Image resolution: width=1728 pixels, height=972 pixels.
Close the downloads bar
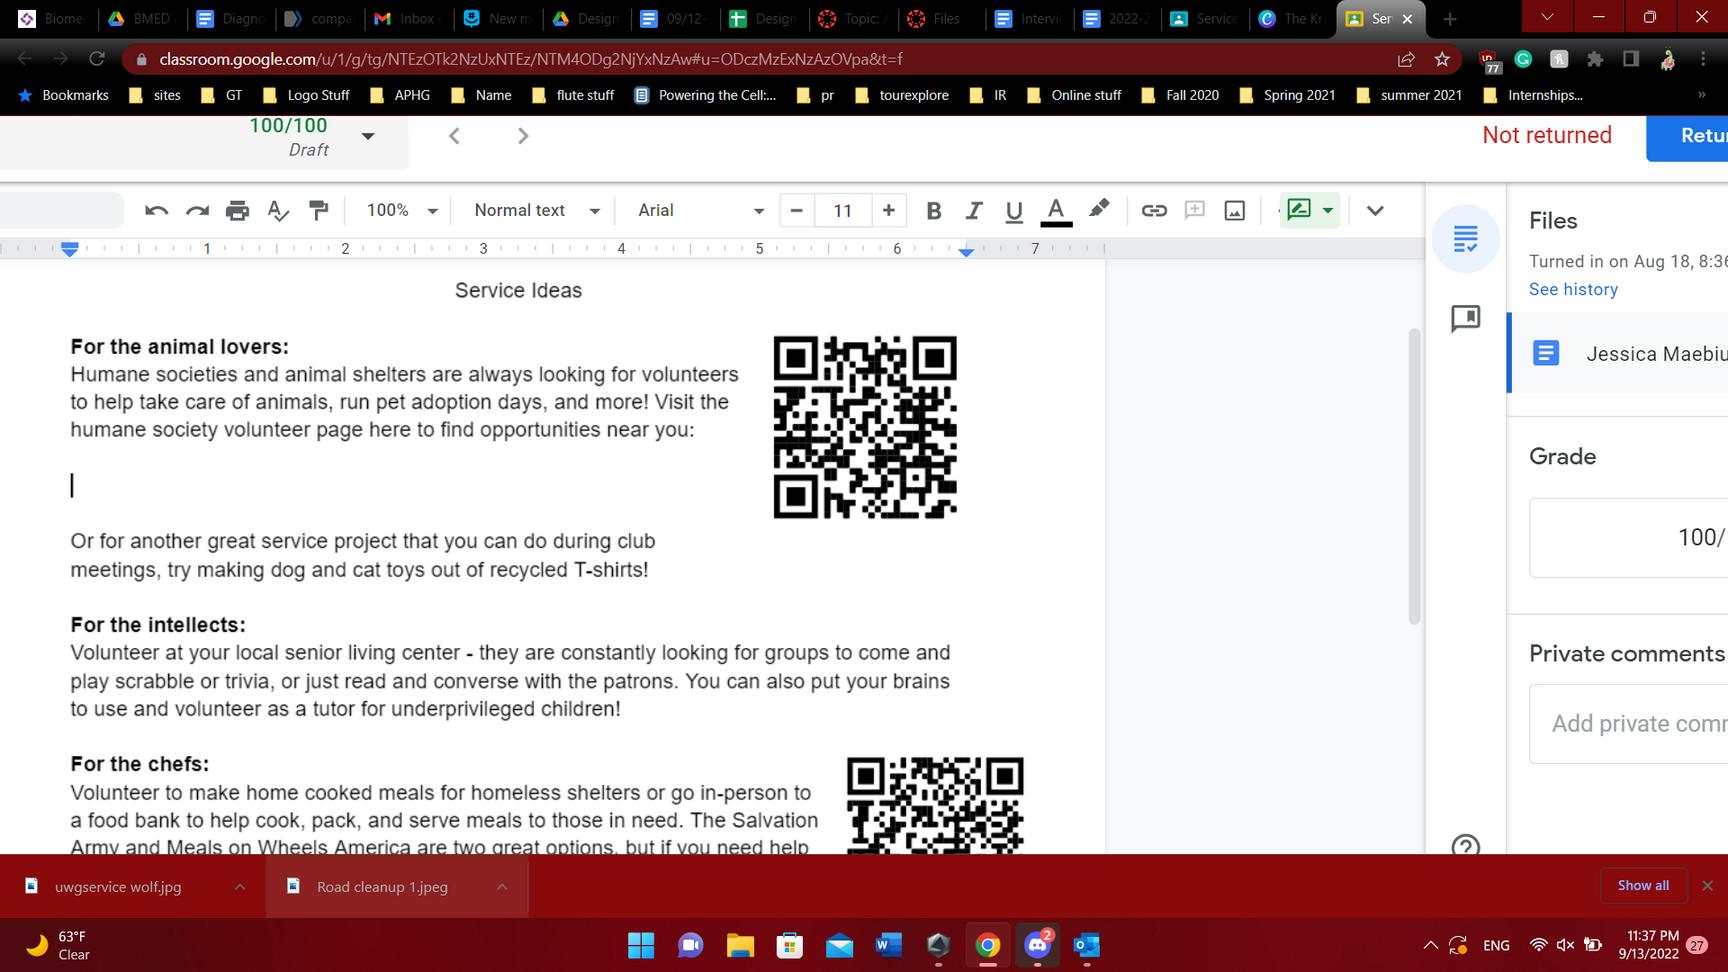tap(1707, 885)
